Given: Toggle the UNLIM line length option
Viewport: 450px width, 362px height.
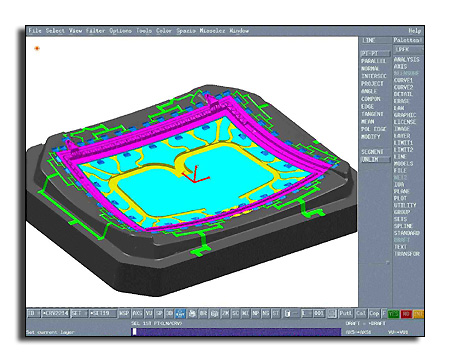Looking at the screenshot, I should coord(375,160).
